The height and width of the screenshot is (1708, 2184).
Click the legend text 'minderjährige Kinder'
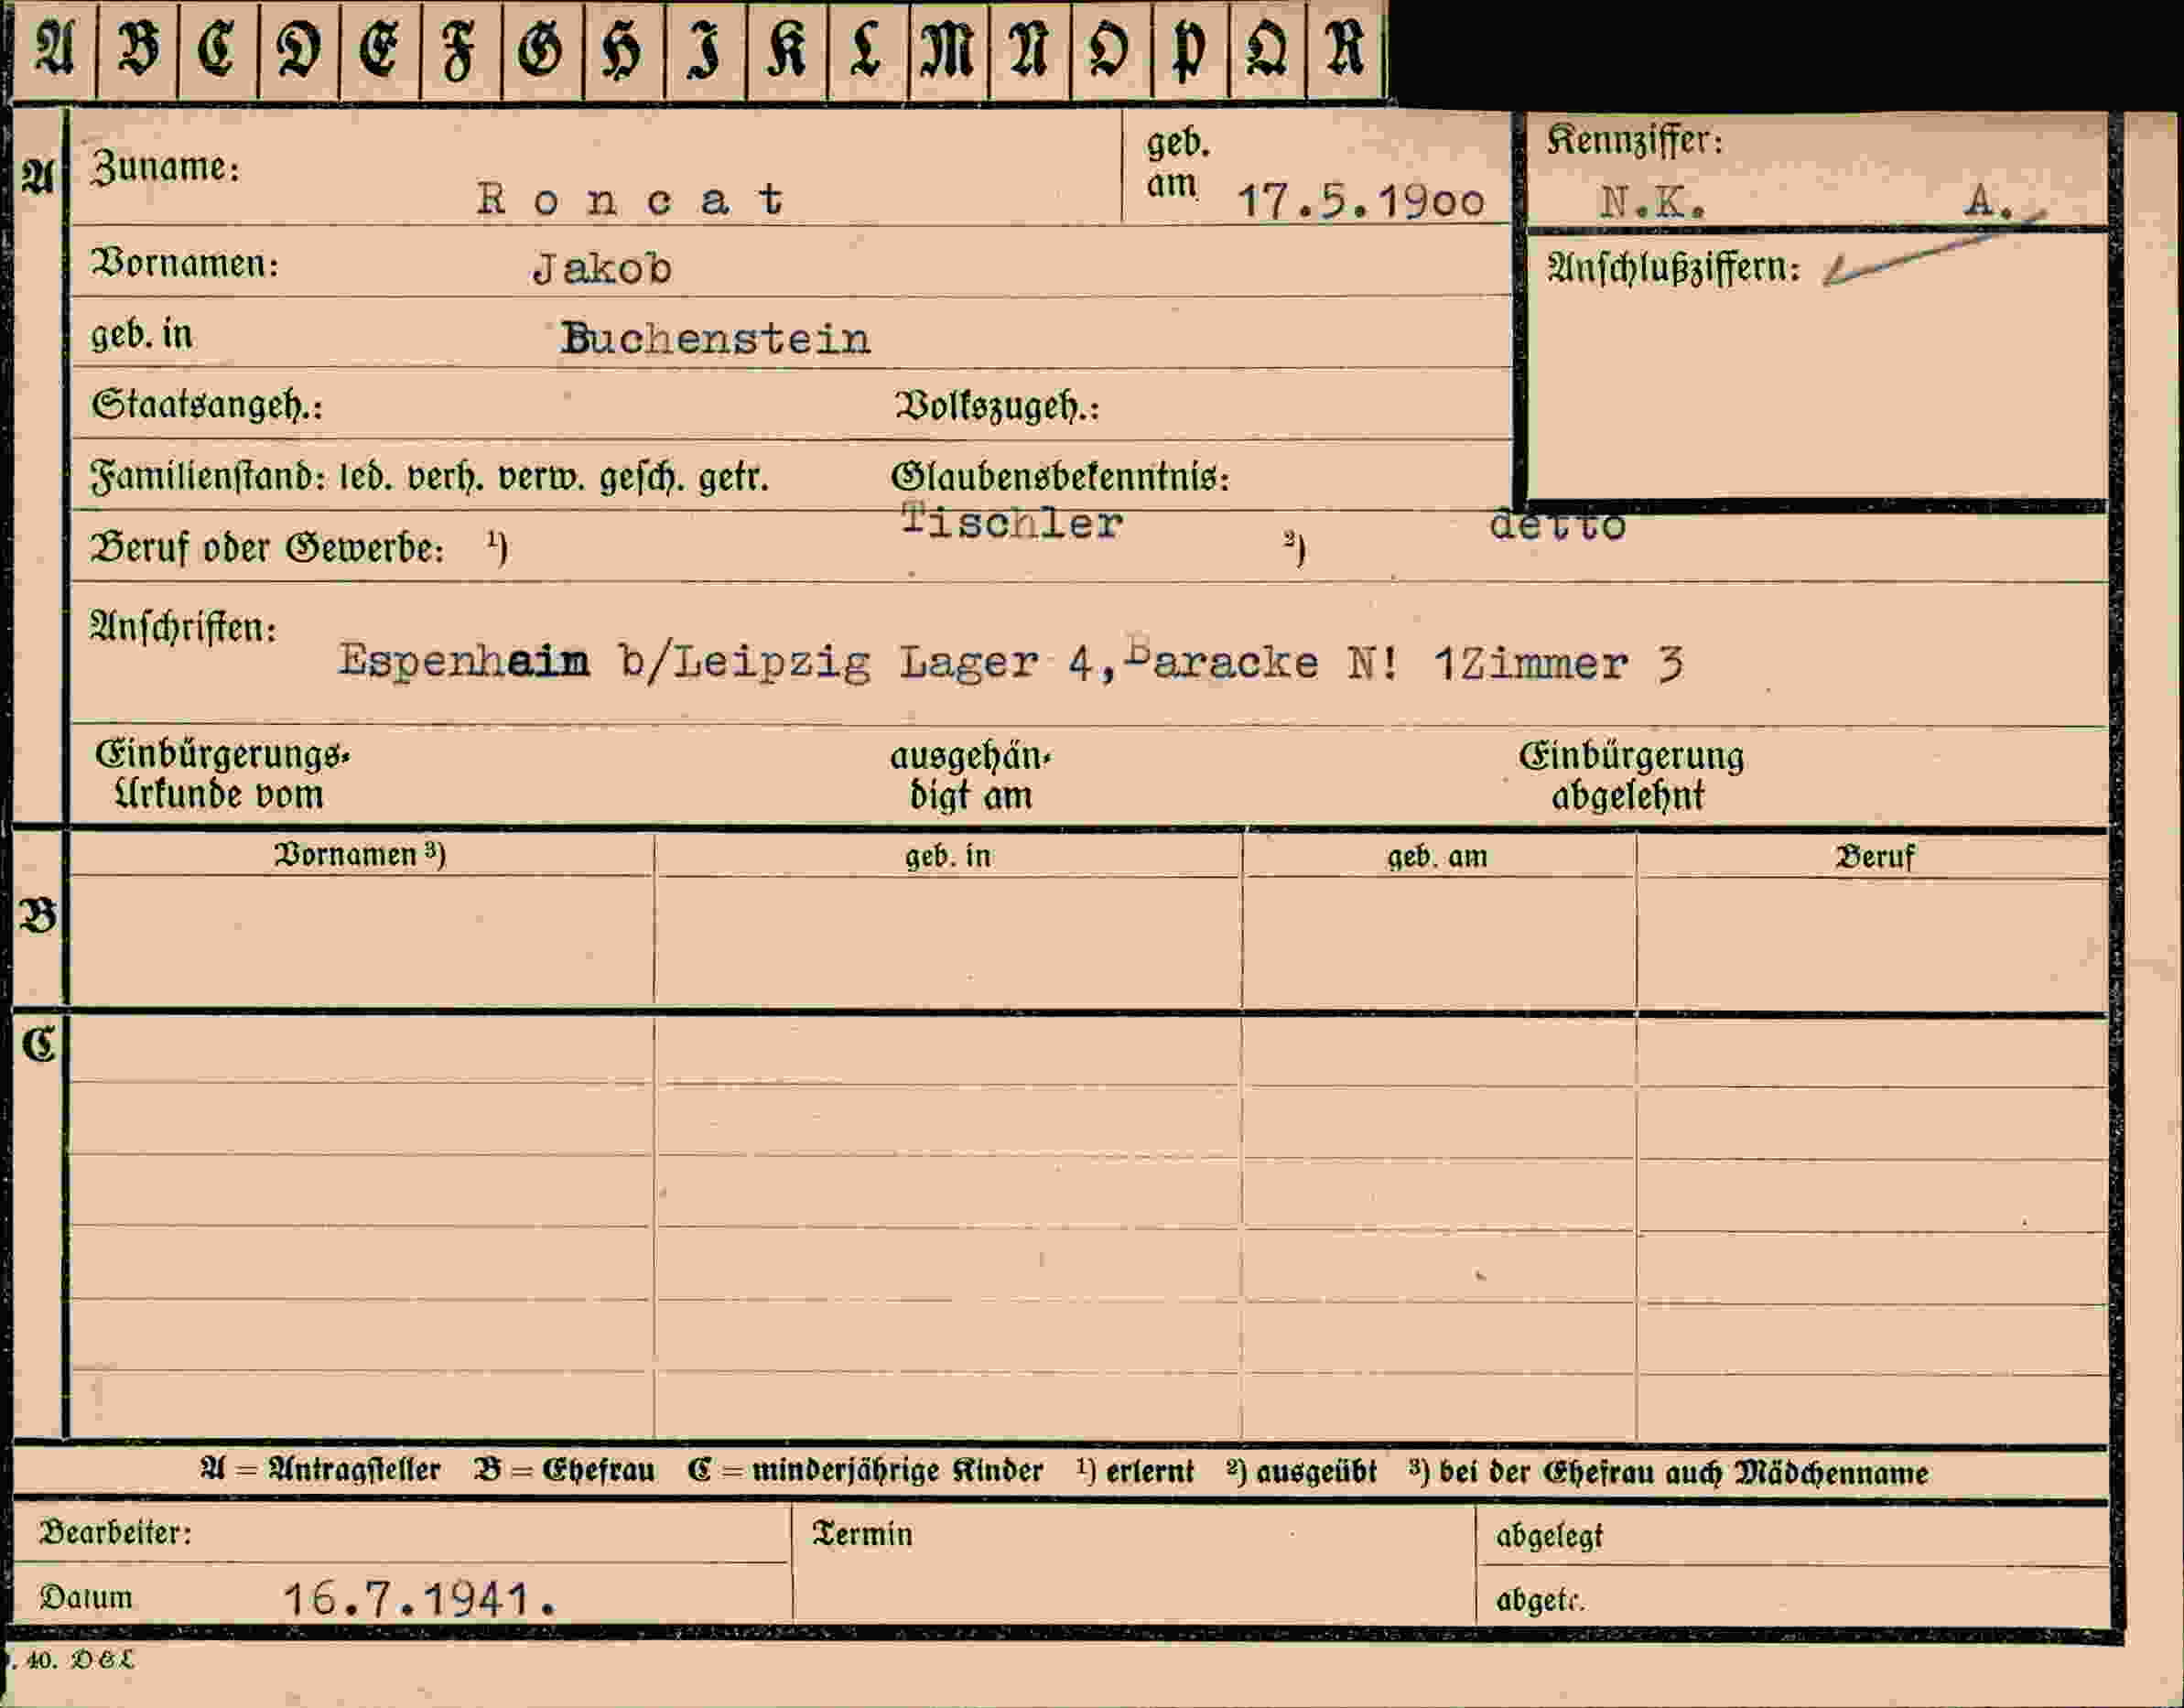tap(897, 1470)
